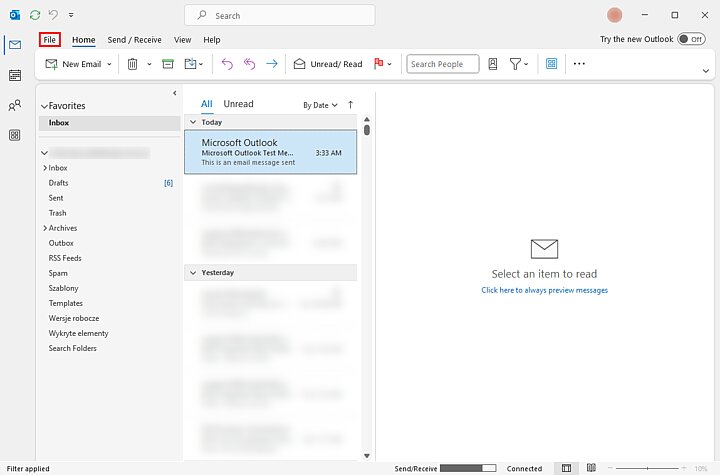Collapse the folder pane arrow
The image size is (720, 475).
tap(174, 93)
